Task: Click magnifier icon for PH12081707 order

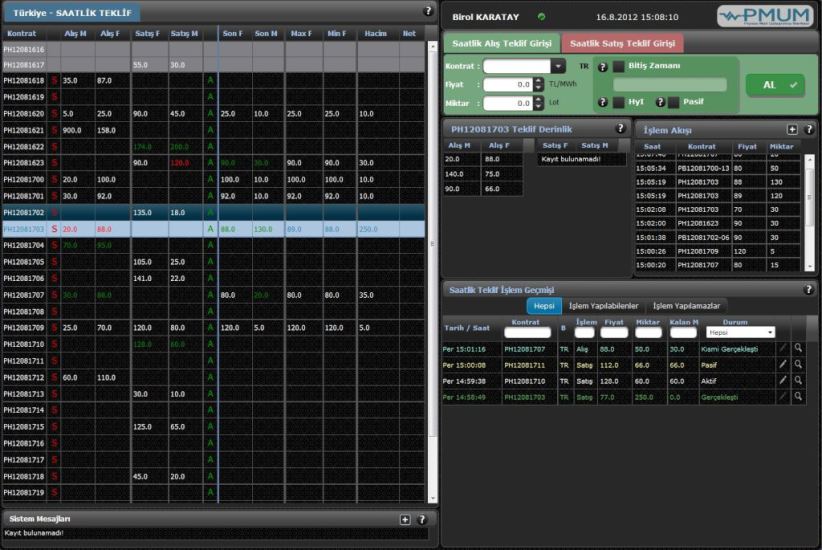Action: click(x=798, y=349)
